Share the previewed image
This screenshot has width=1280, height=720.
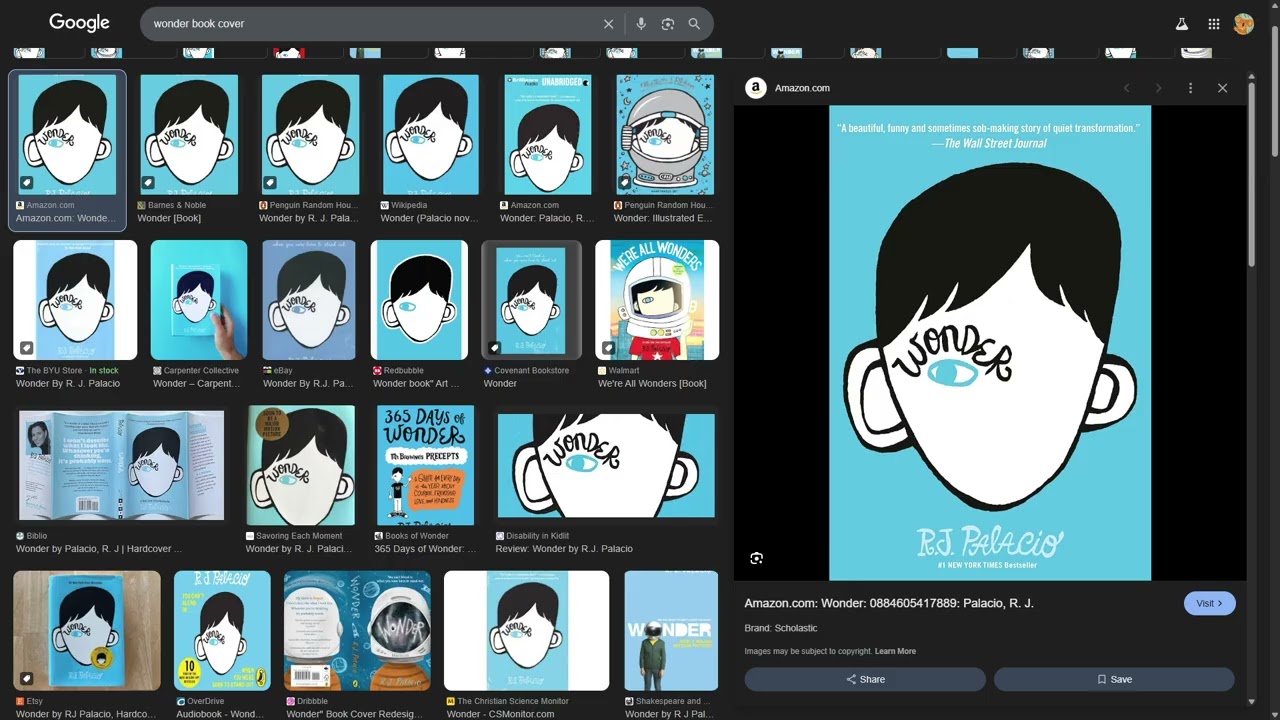865,679
